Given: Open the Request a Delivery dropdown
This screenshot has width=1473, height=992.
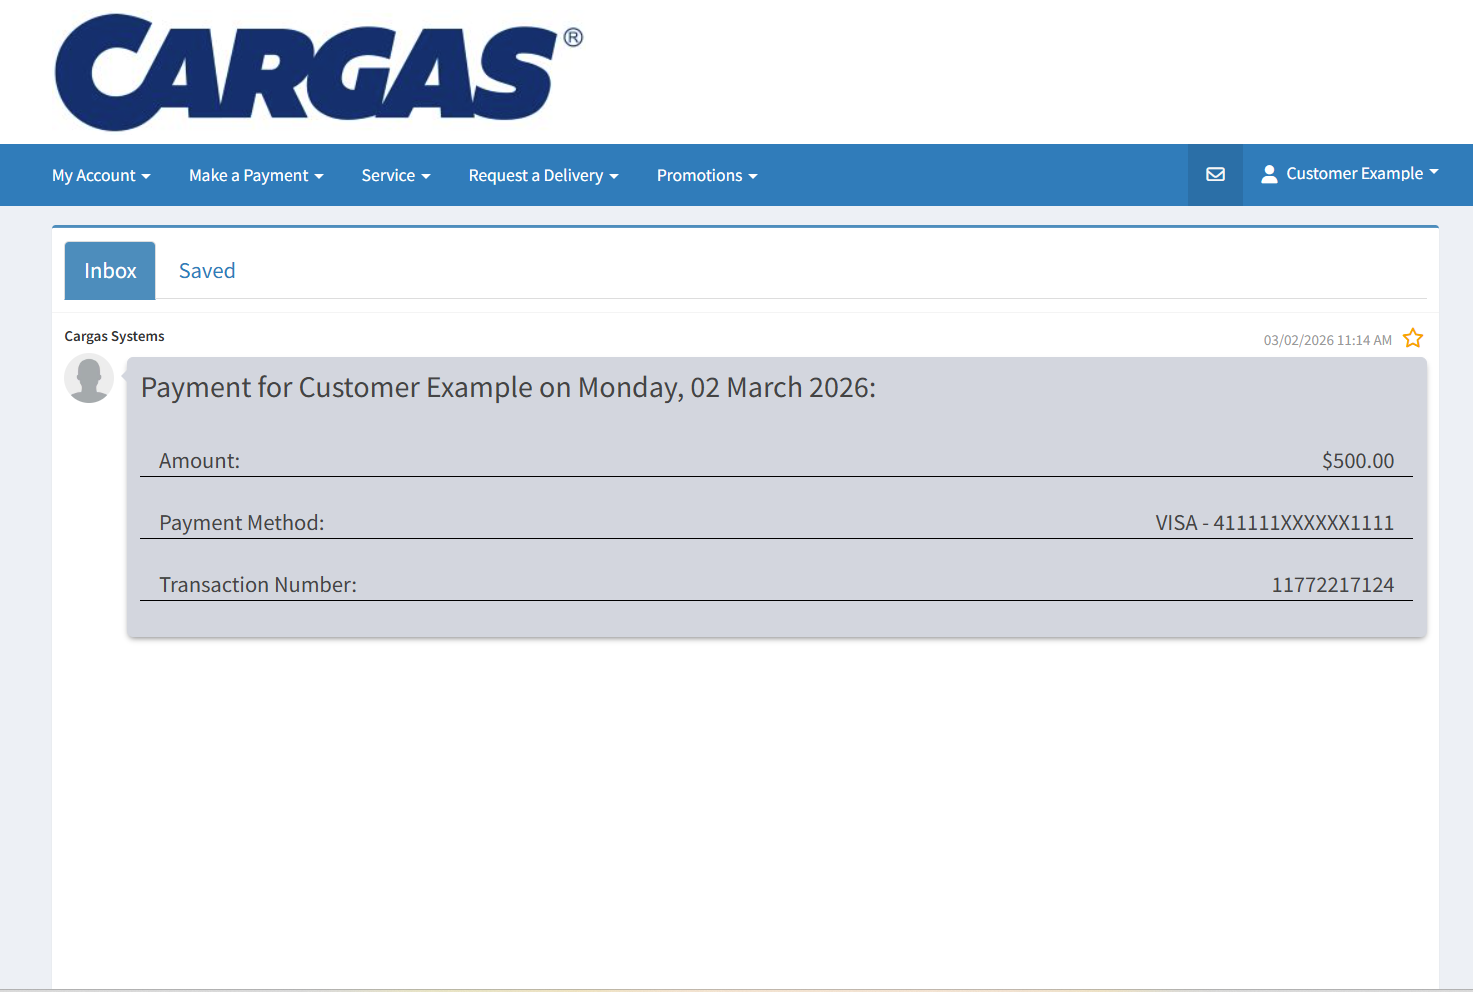Looking at the screenshot, I should pyautogui.click(x=543, y=176).
